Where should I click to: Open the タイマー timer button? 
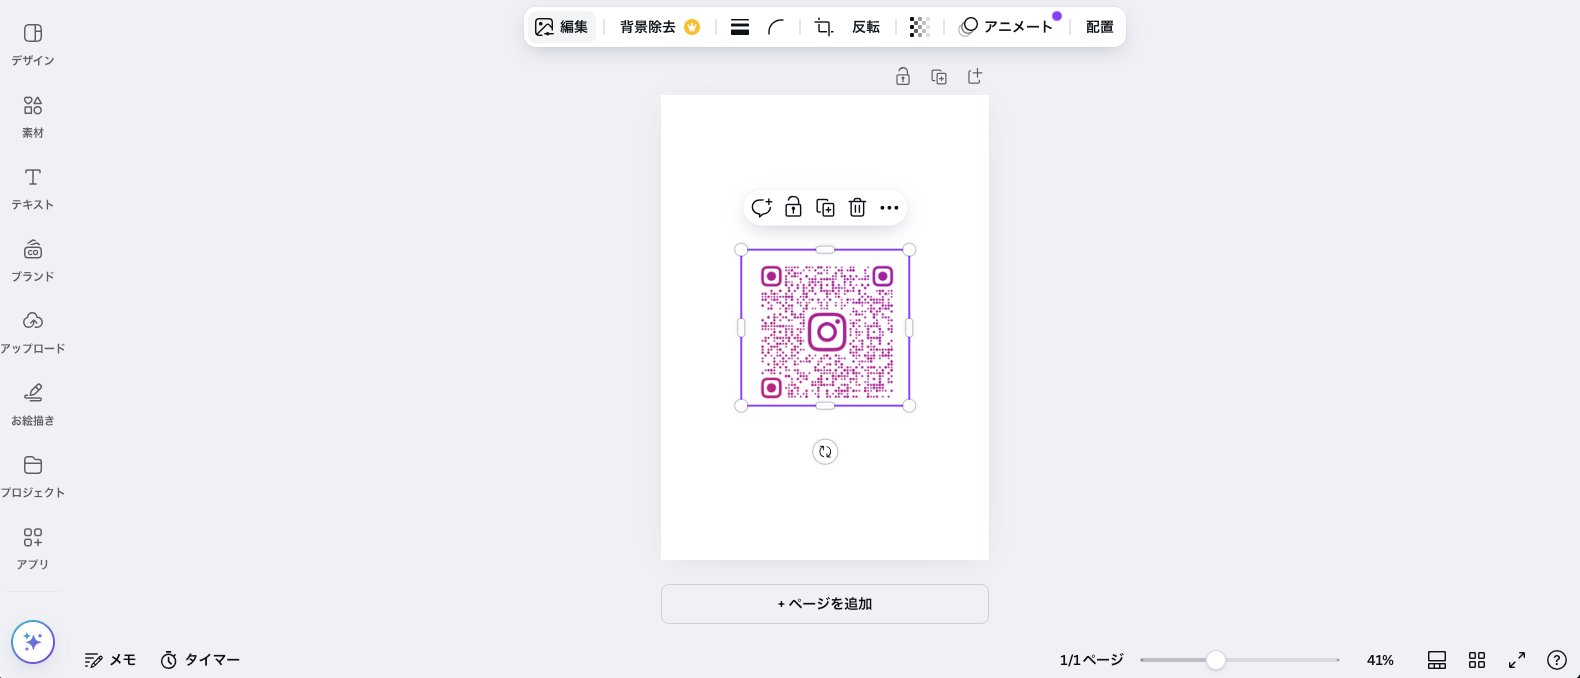[200, 660]
